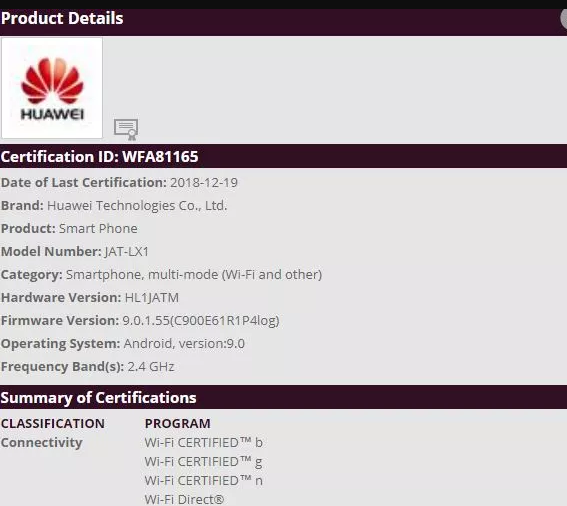567x506 pixels.
Task: Click the 'Product:' label
Action: (28, 229)
